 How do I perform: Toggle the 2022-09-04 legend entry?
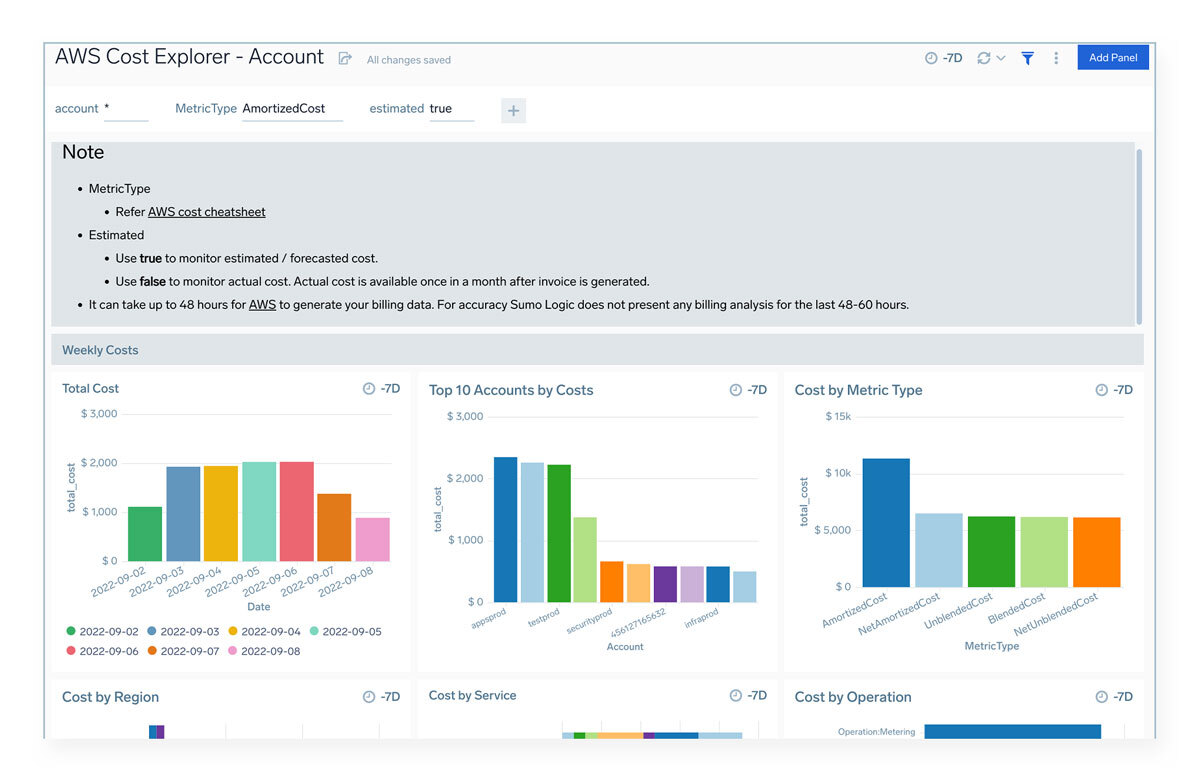[264, 632]
